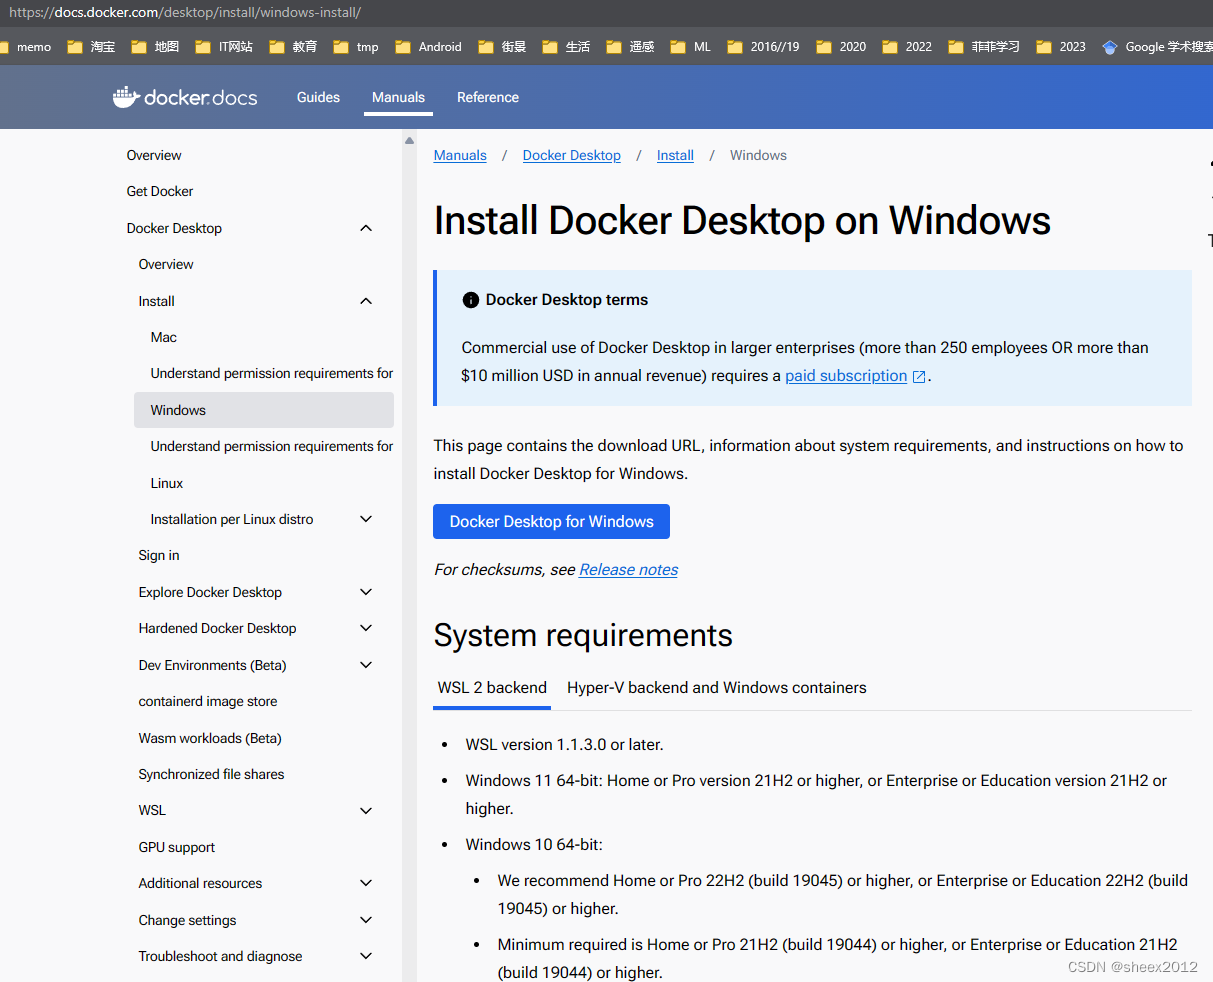Open the tmp bookmark folder

click(356, 47)
